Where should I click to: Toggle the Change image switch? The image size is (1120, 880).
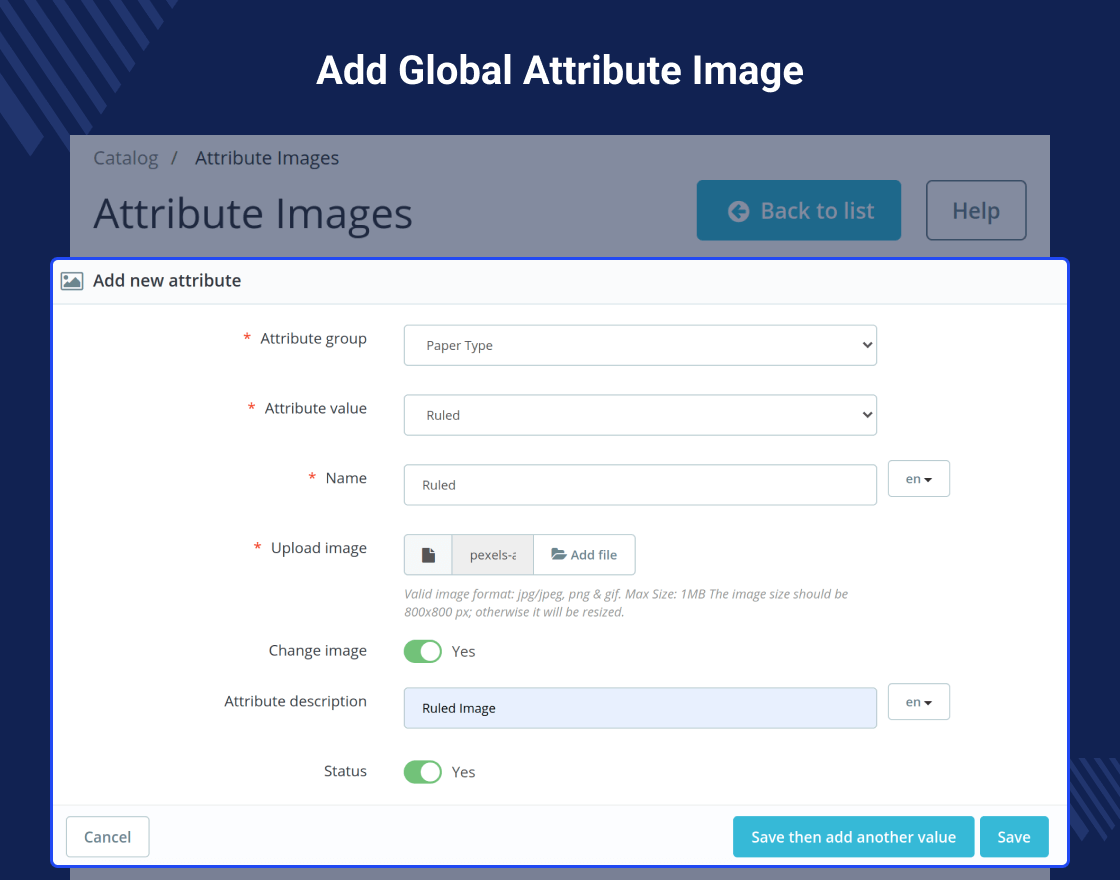[x=423, y=651]
